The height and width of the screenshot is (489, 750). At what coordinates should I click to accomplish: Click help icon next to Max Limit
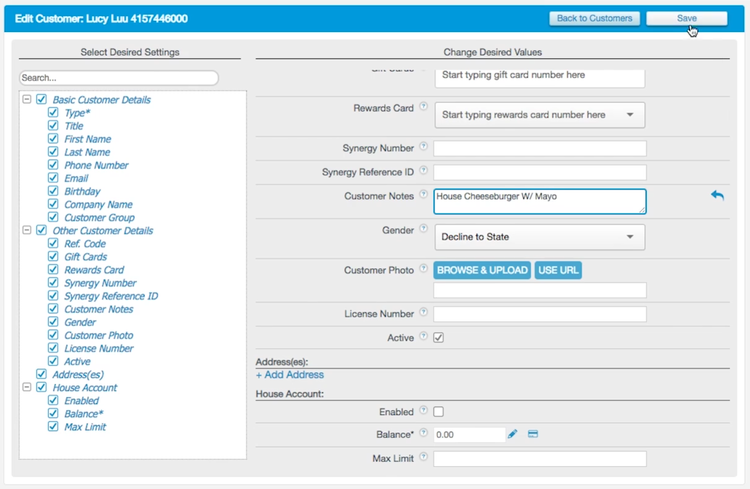[424, 457]
